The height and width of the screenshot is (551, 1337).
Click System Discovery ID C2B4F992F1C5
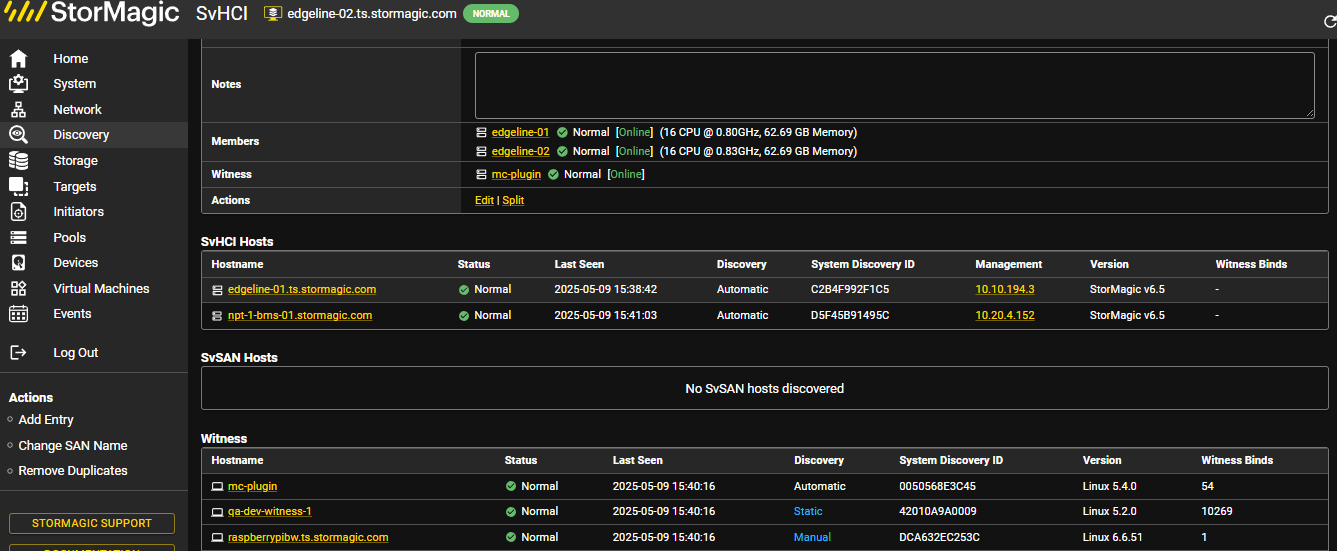[850, 290]
